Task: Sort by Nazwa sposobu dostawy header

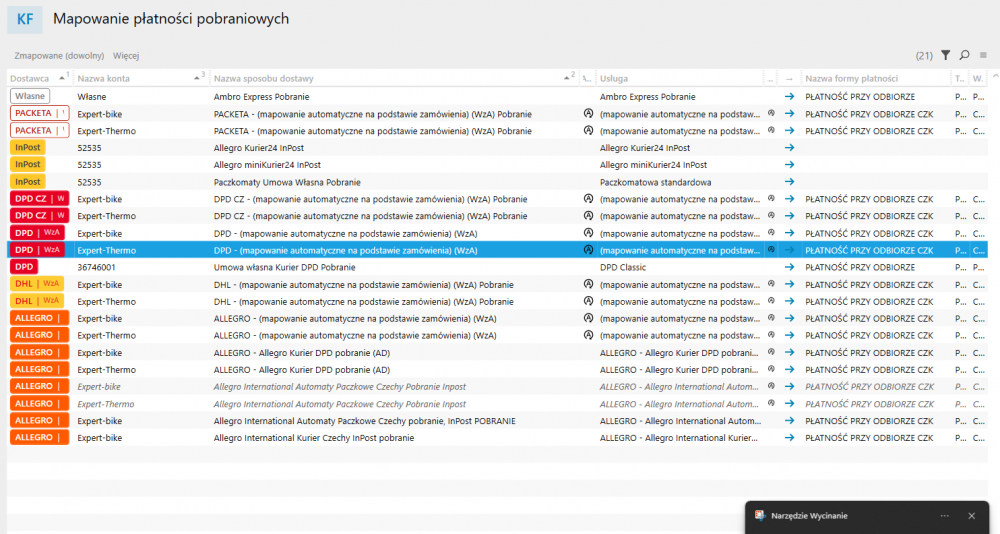Action: point(264,78)
